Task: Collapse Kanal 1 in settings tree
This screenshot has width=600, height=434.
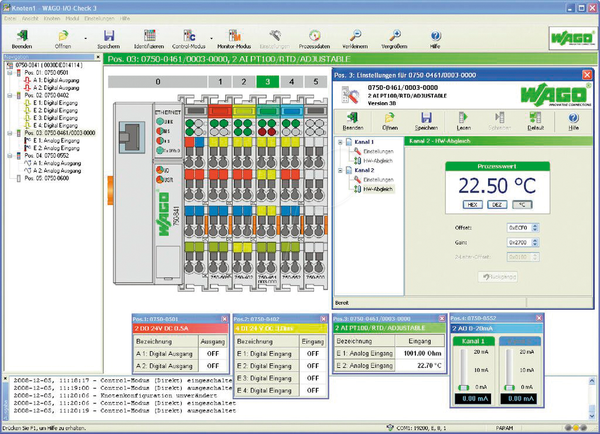Action: pos(340,142)
